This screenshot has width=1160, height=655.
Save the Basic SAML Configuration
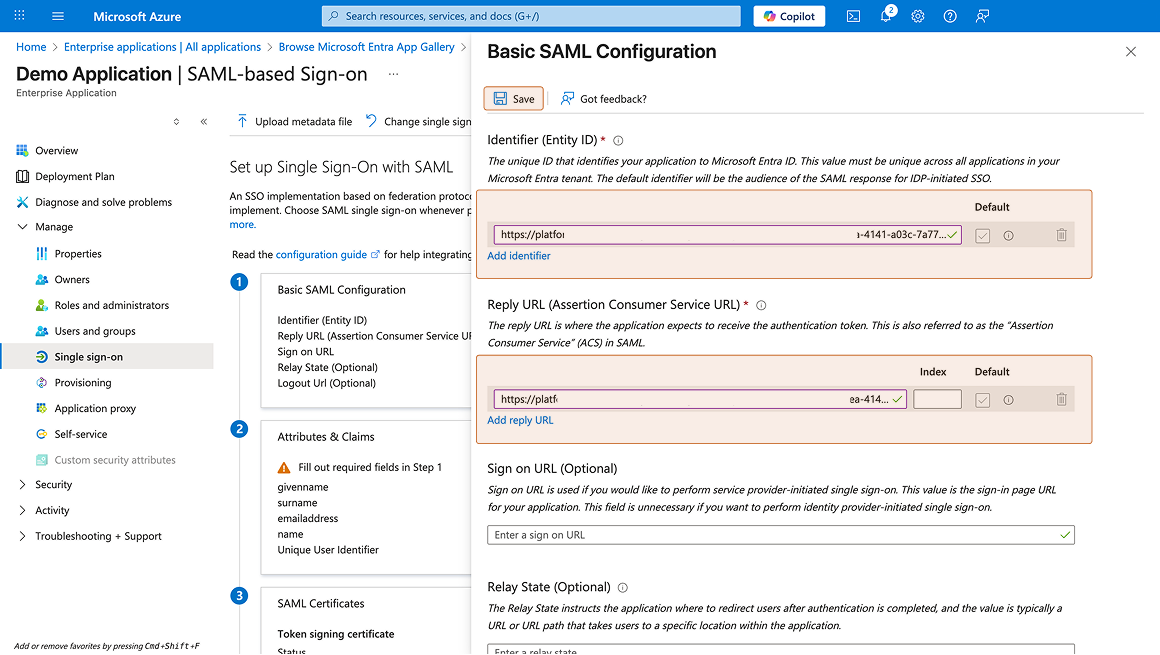click(x=513, y=98)
